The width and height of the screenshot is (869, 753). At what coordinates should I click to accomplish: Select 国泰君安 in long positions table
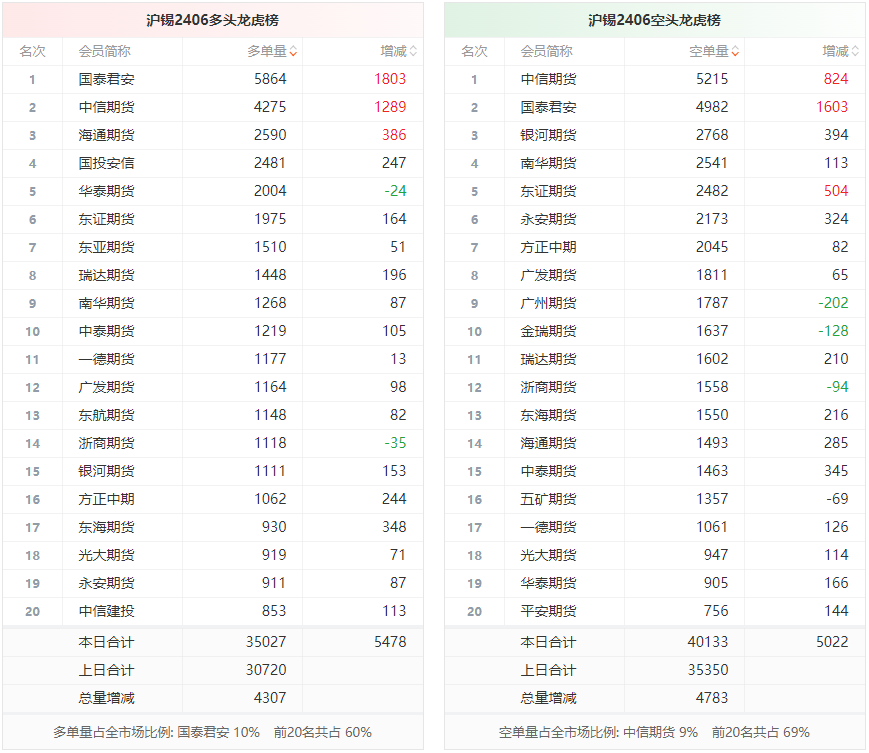pos(106,79)
